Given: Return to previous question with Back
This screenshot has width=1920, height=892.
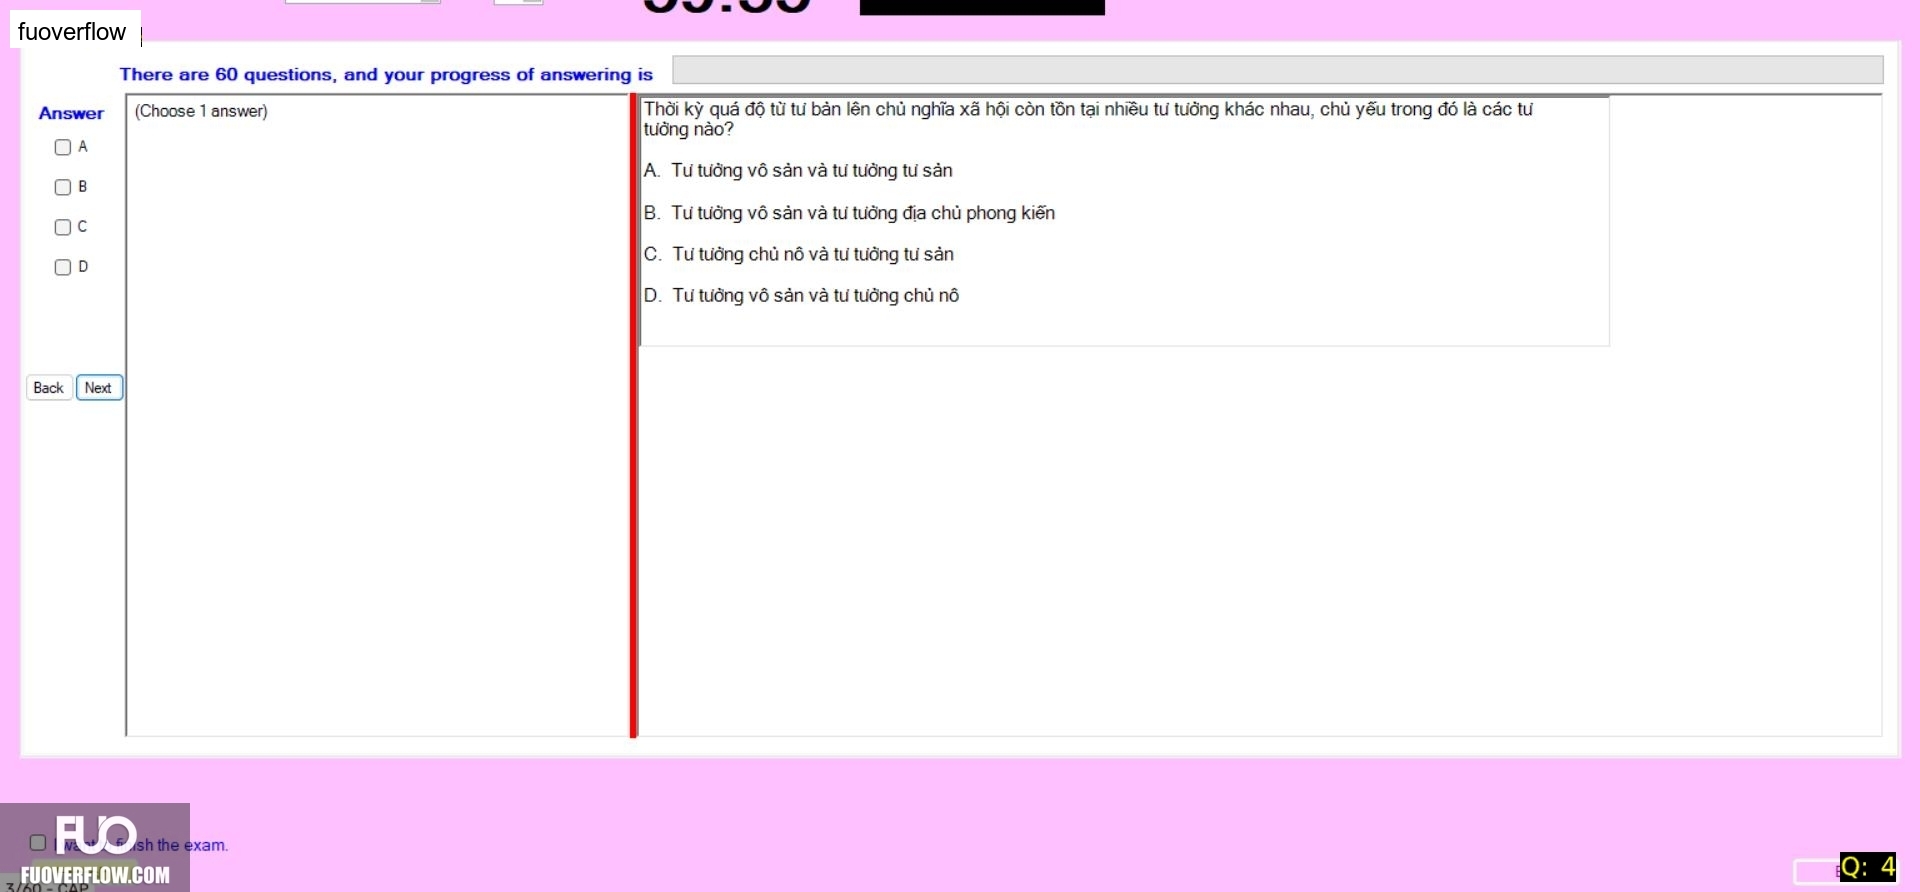Looking at the screenshot, I should point(49,388).
